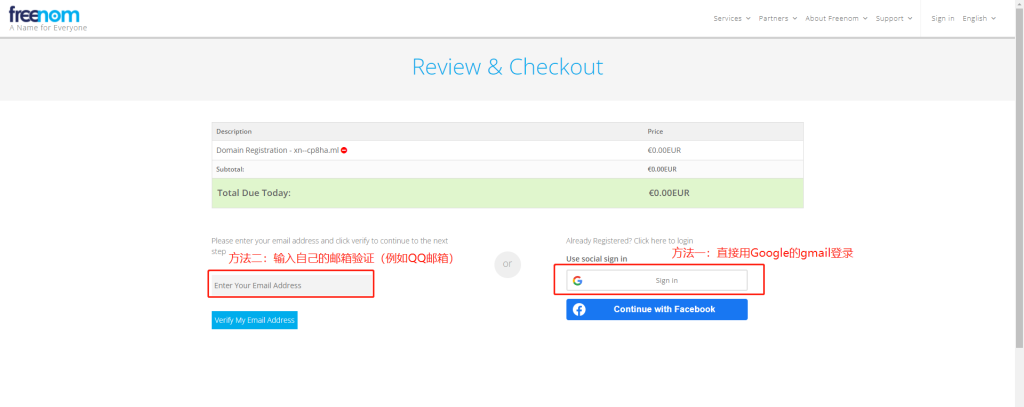Remove the xn--cp8ha.ml domain via red icon
This screenshot has height=407, width=1024.
point(344,150)
